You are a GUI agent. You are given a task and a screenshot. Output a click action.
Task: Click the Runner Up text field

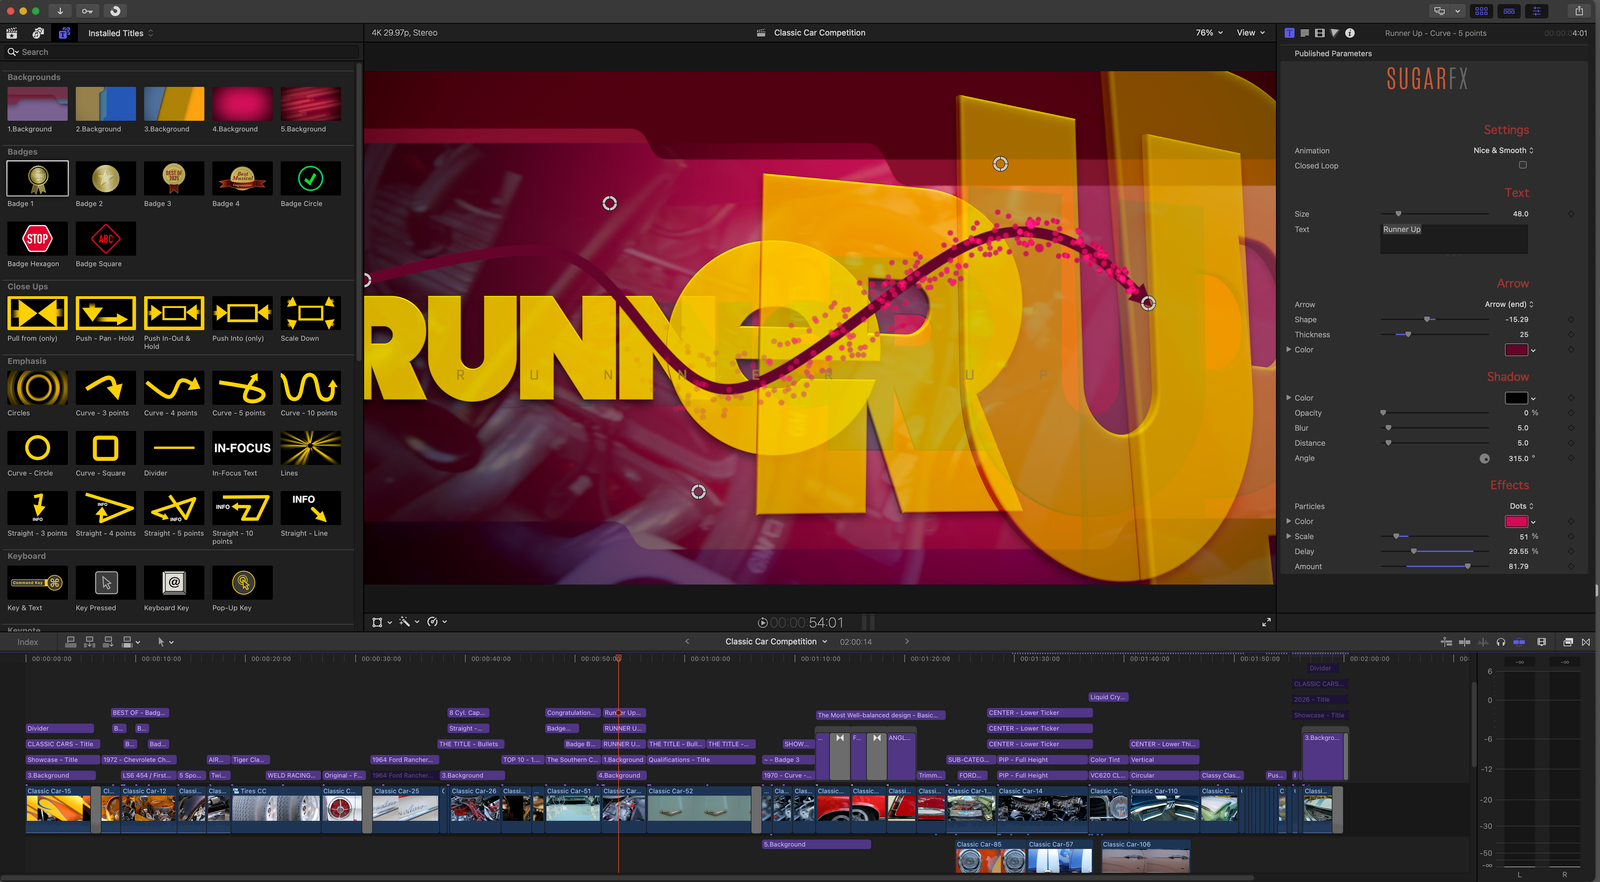pyautogui.click(x=1454, y=238)
